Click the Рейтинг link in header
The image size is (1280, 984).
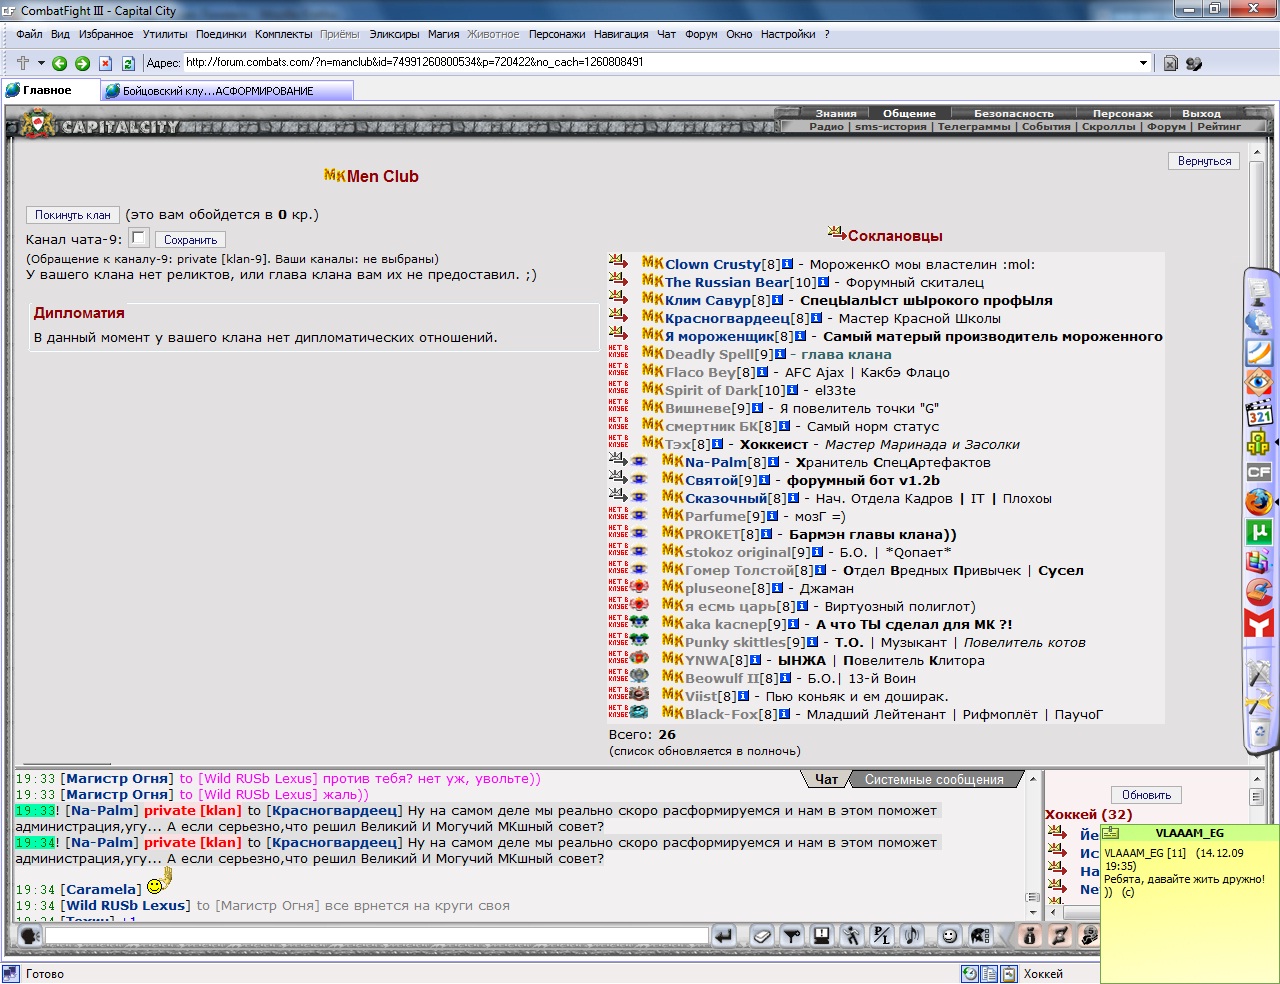pos(1219,127)
